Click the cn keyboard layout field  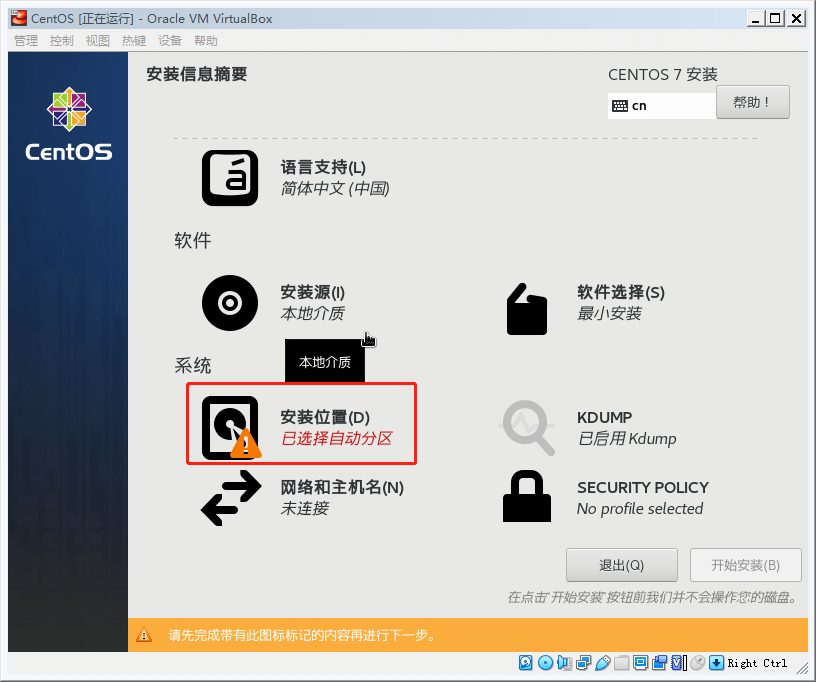tap(662, 106)
